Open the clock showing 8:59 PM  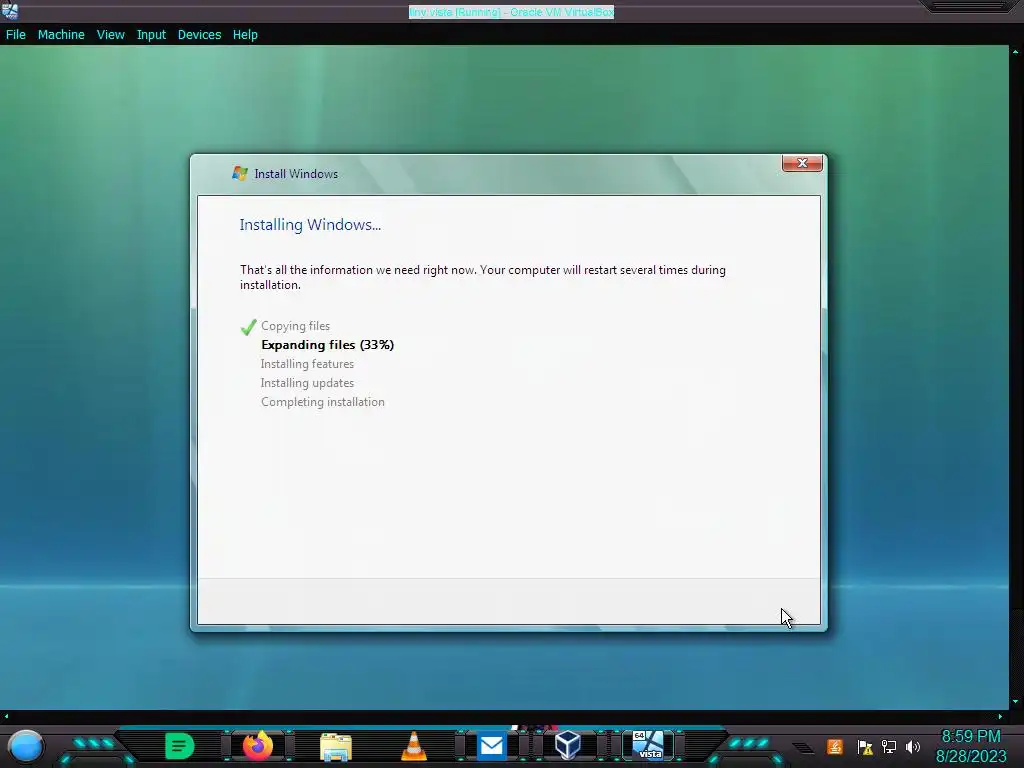click(x=971, y=746)
